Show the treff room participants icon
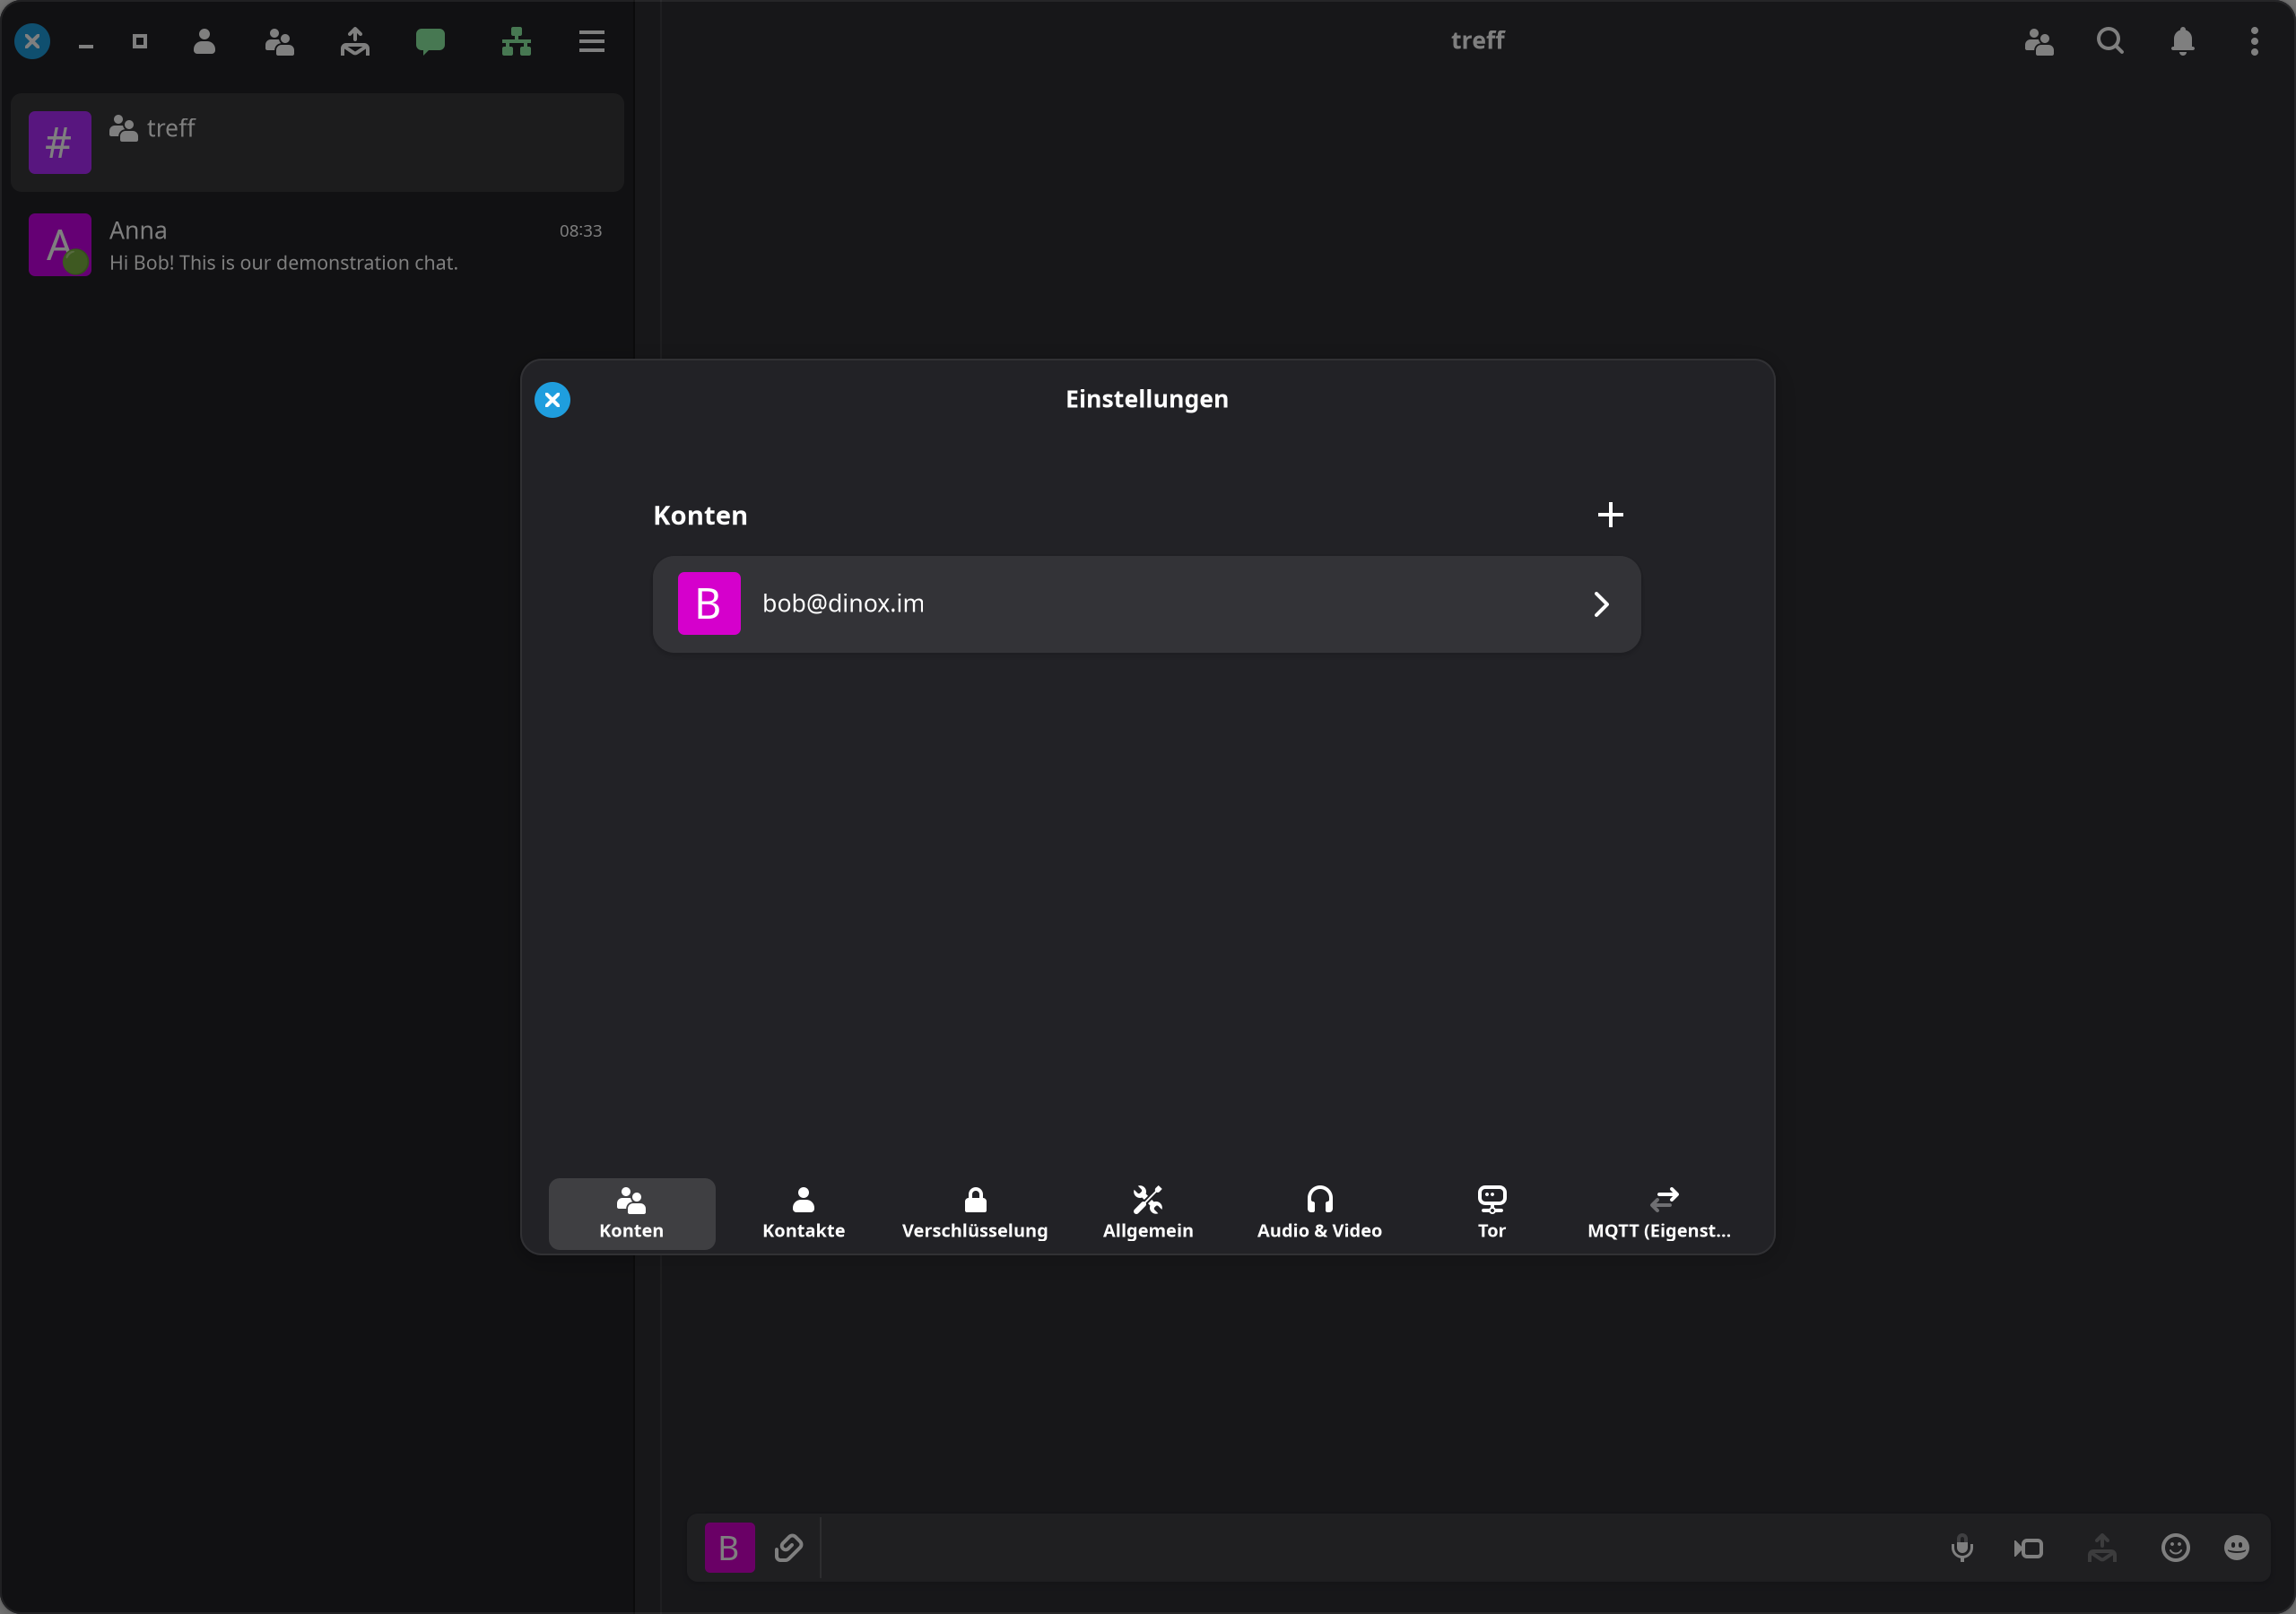Screen dimensions: 2296x1614 pos(2039,41)
